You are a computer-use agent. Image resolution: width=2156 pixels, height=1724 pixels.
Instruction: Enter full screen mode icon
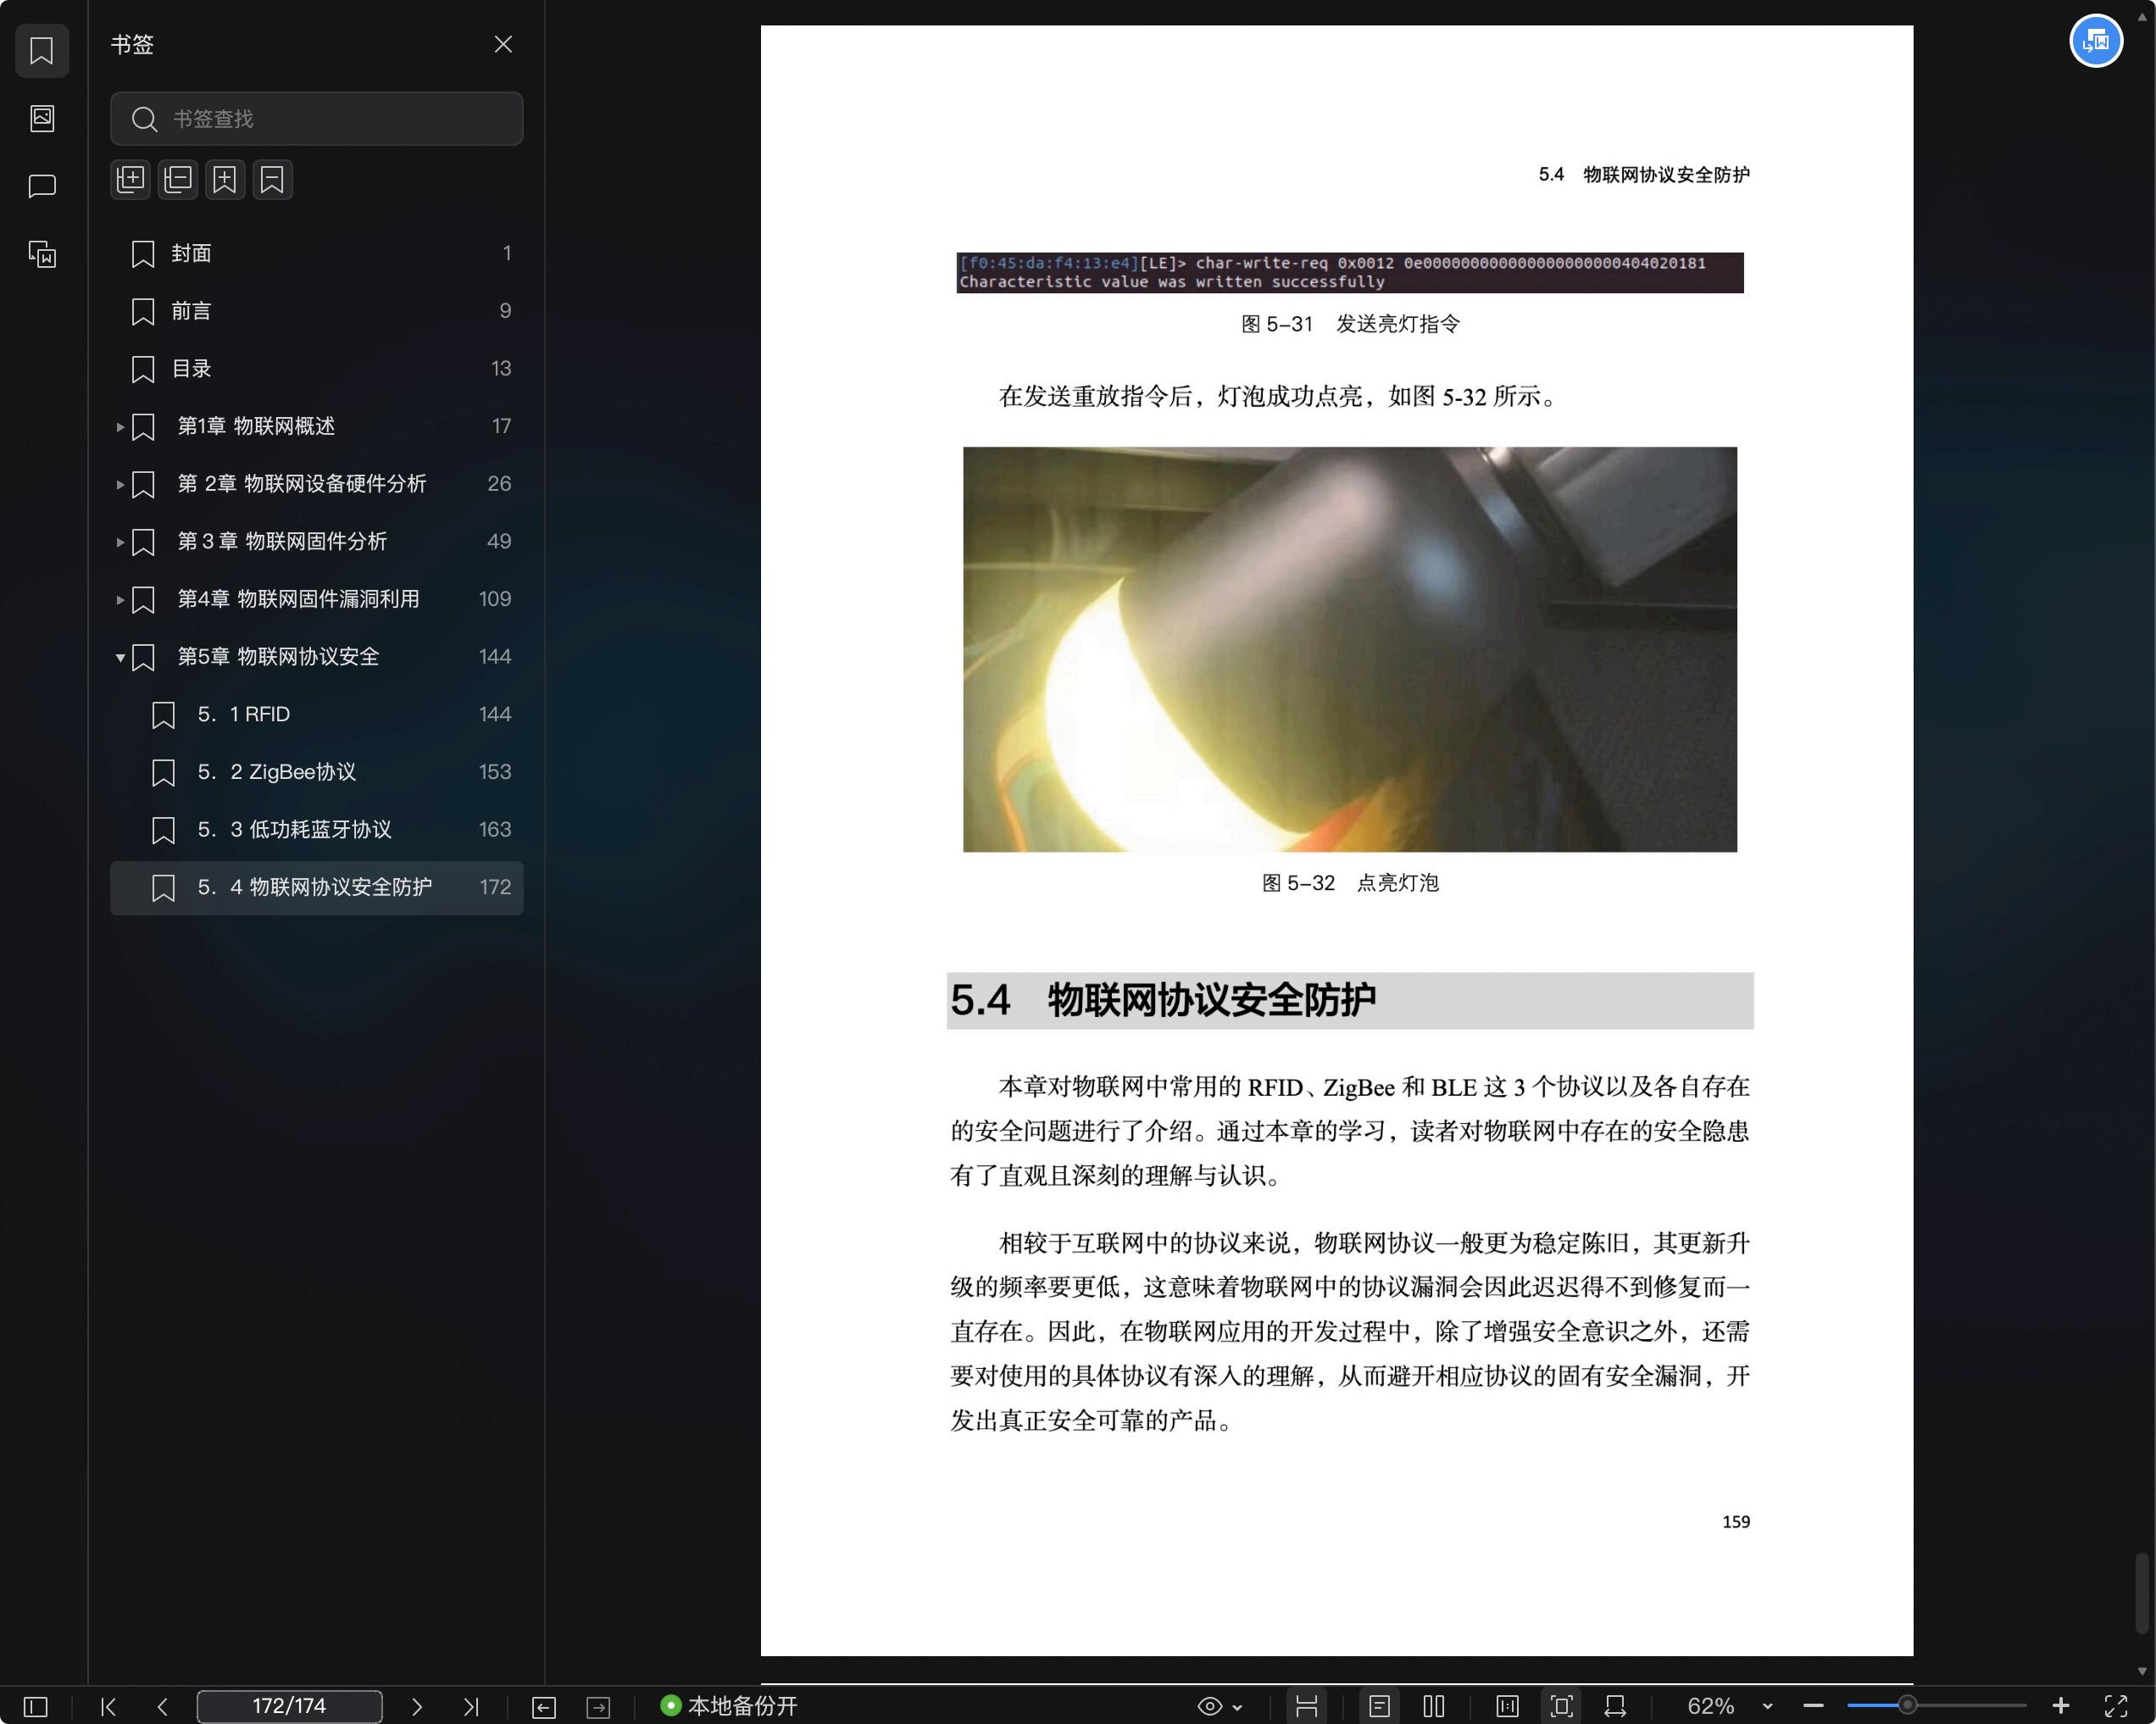(x=2116, y=1706)
